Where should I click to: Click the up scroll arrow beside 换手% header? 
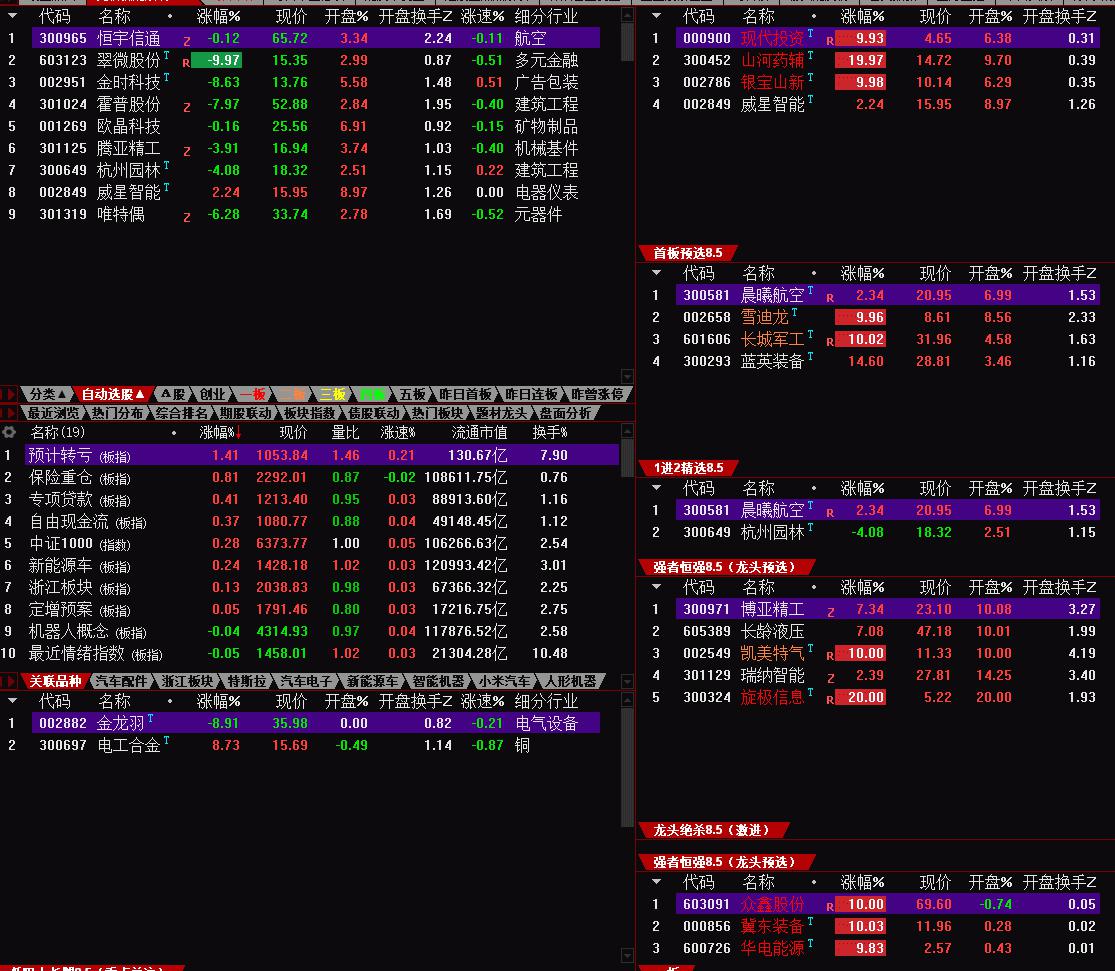point(627,430)
